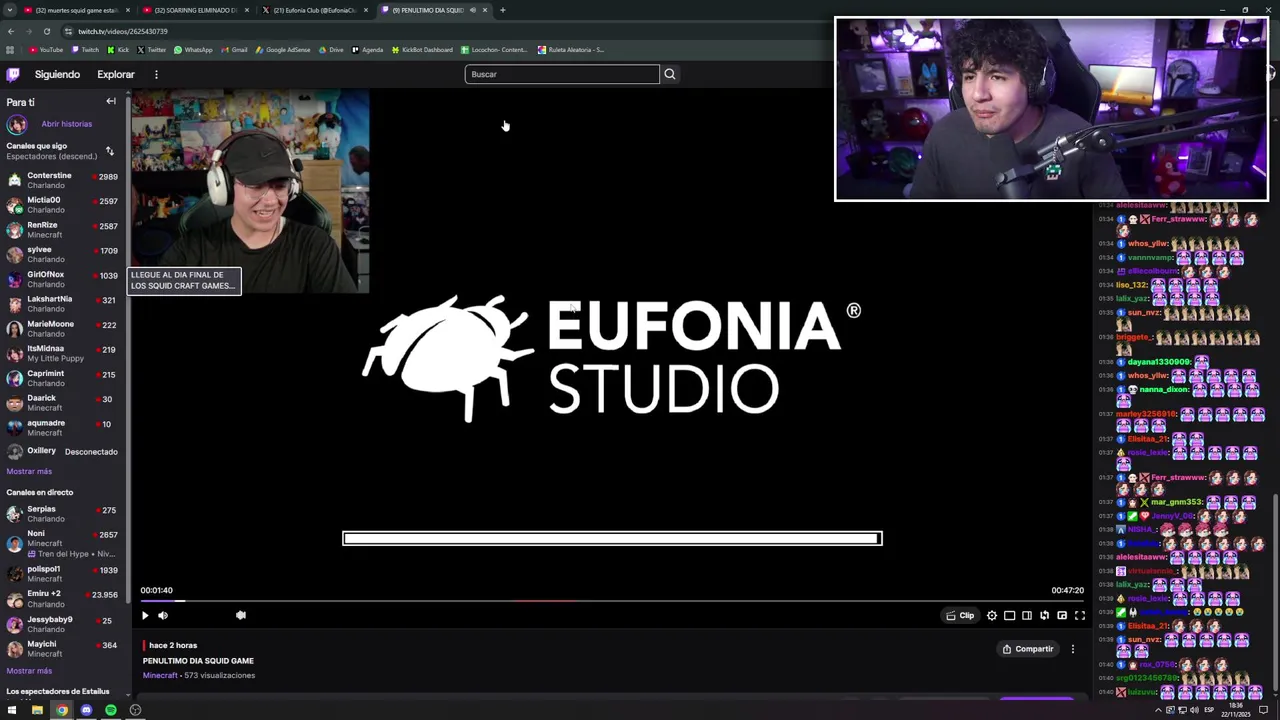Screen dimensions: 1280x720
Task: Open the YouTube bookmark
Action: tap(46, 49)
